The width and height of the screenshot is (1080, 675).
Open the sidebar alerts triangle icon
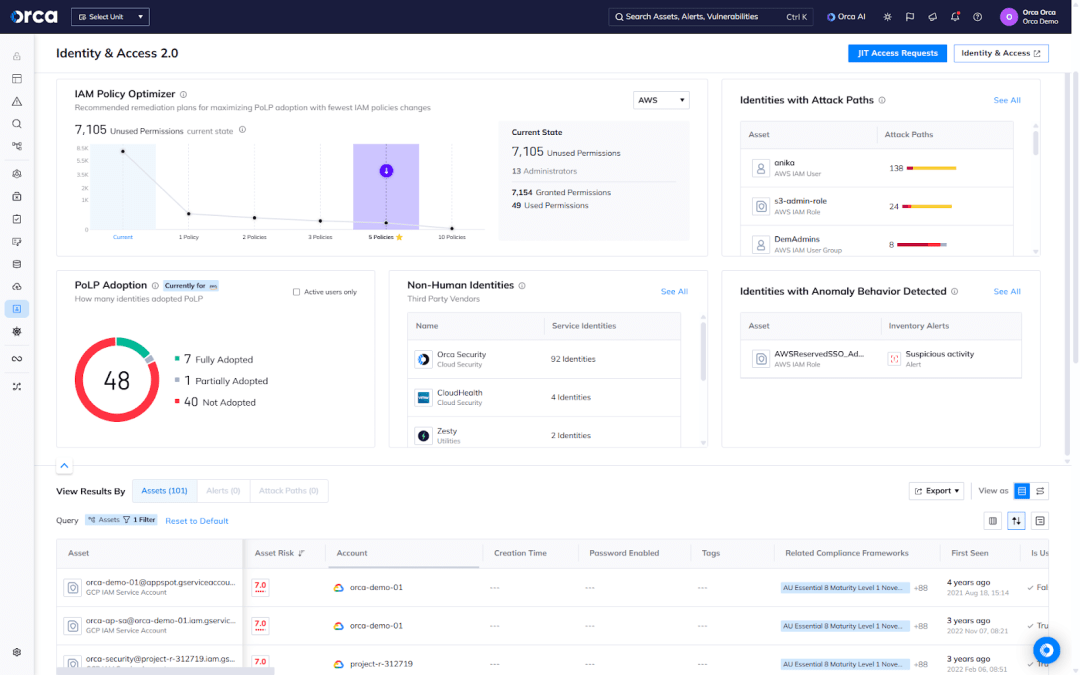tap(17, 101)
